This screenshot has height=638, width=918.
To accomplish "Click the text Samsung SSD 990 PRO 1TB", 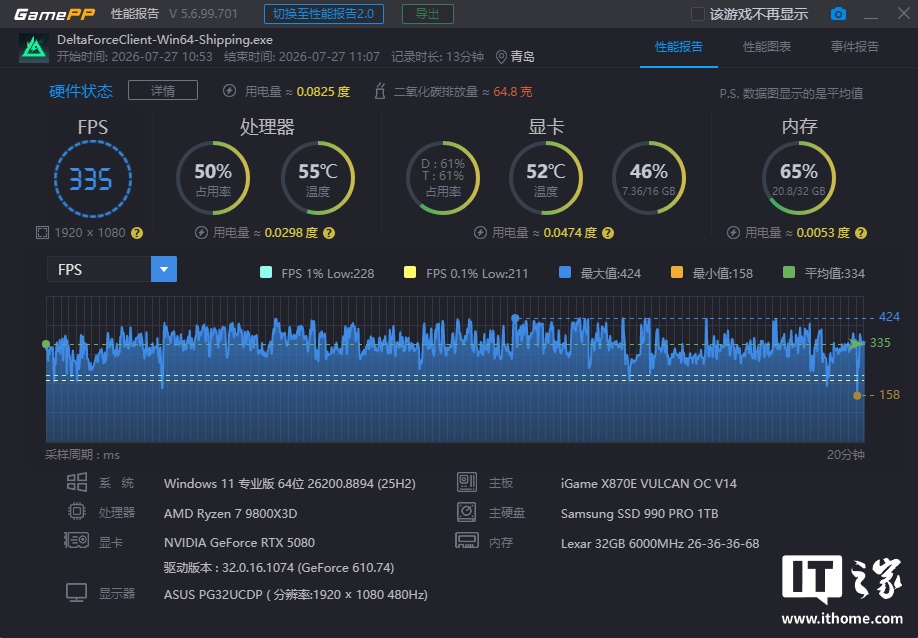I will (639, 513).
